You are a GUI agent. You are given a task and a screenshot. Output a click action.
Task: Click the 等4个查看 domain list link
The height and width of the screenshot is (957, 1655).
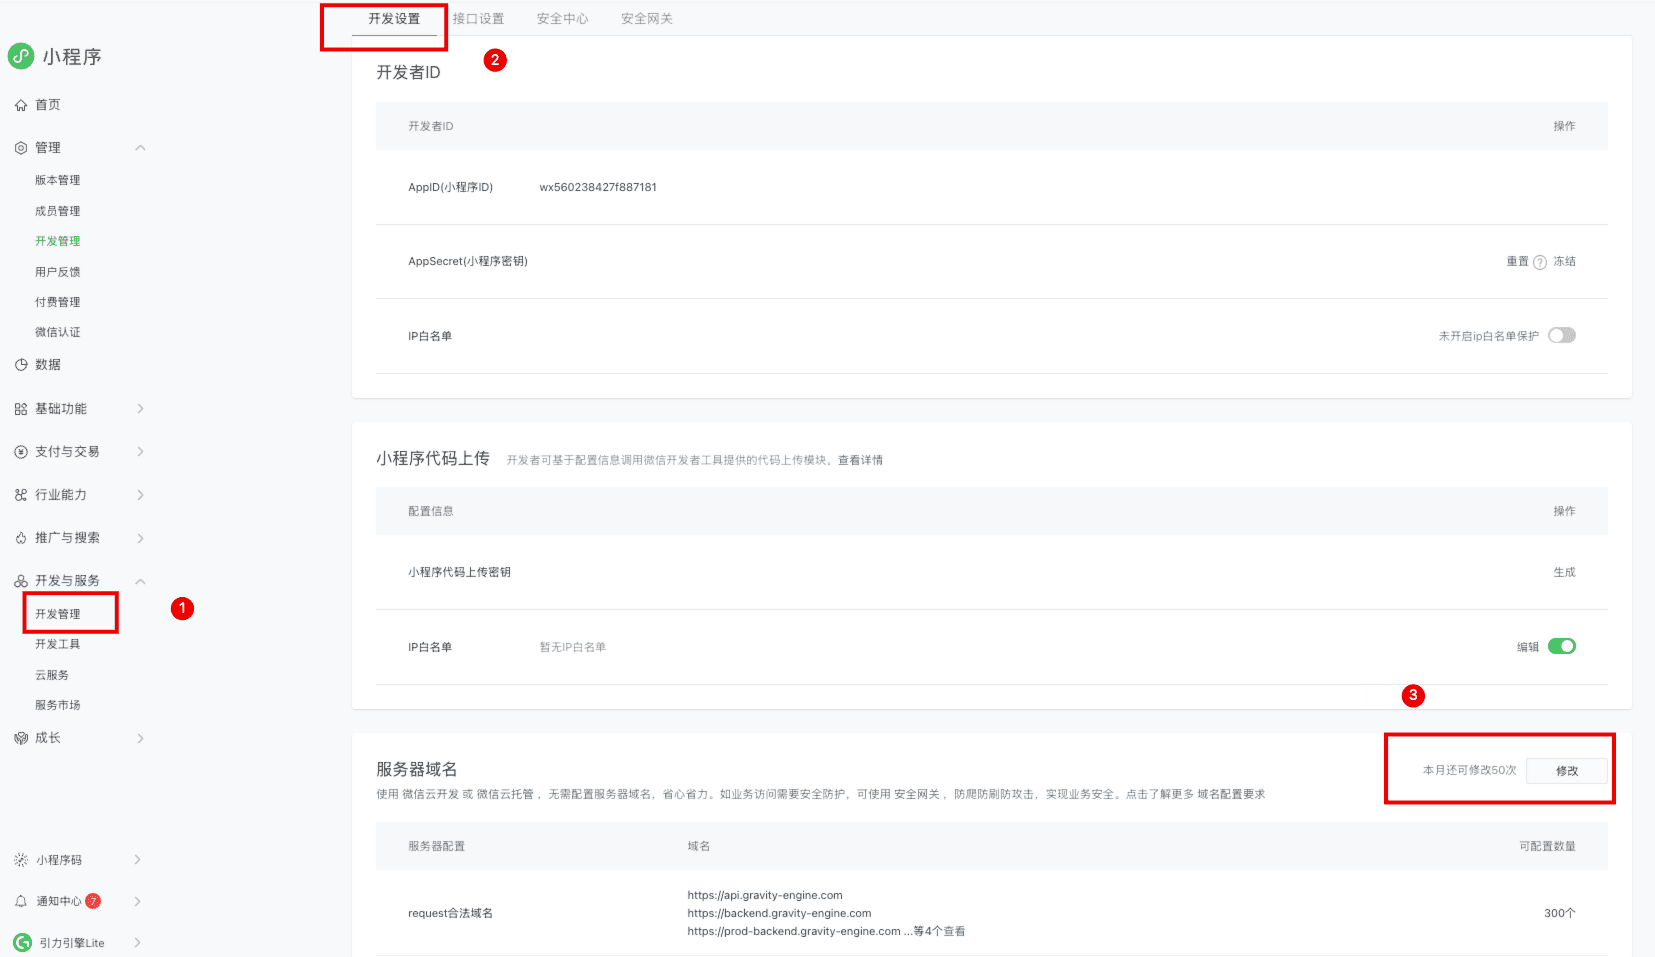coord(939,932)
